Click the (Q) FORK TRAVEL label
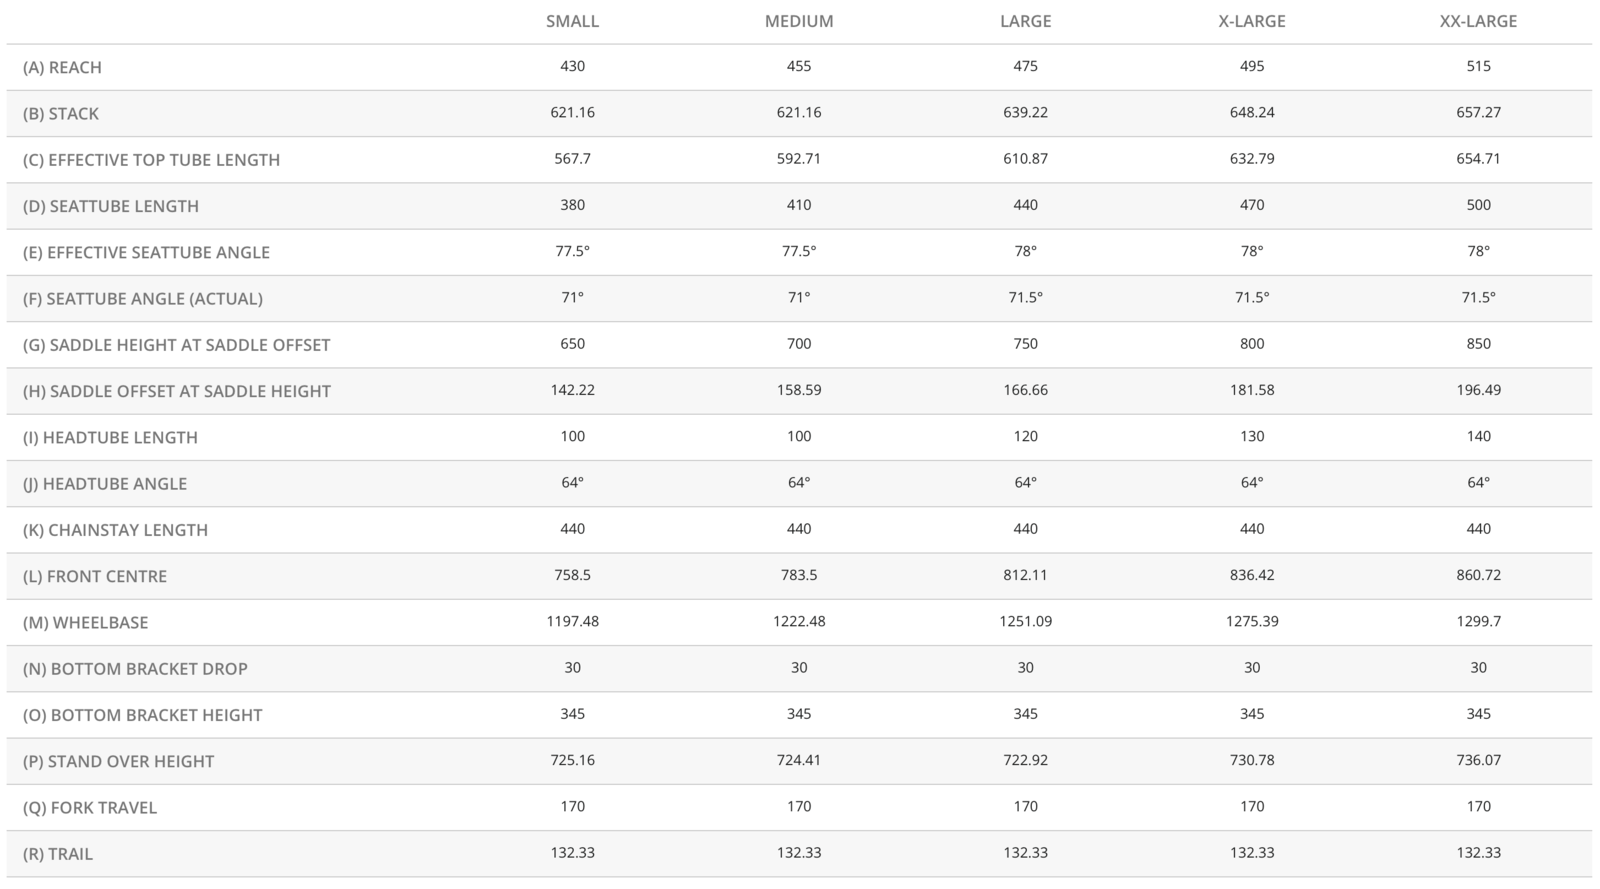The image size is (1600, 889). 90,808
